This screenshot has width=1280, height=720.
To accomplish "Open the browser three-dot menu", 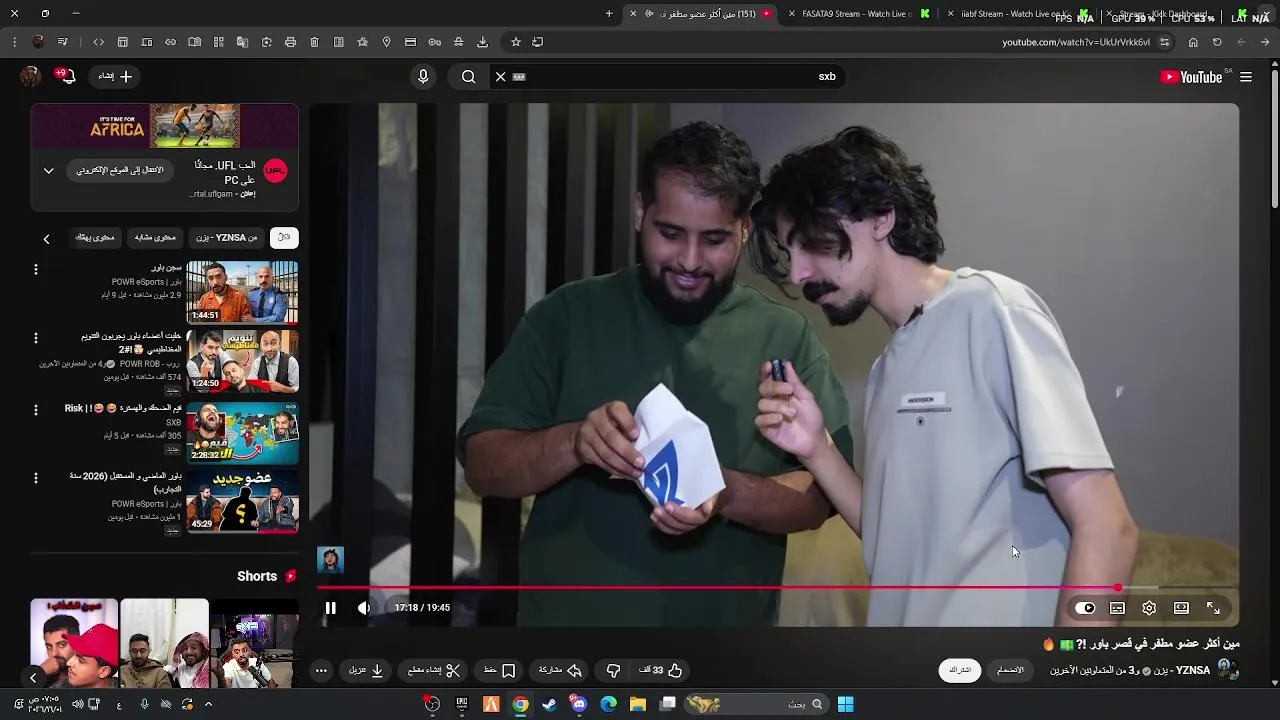I will pyautogui.click(x=14, y=42).
